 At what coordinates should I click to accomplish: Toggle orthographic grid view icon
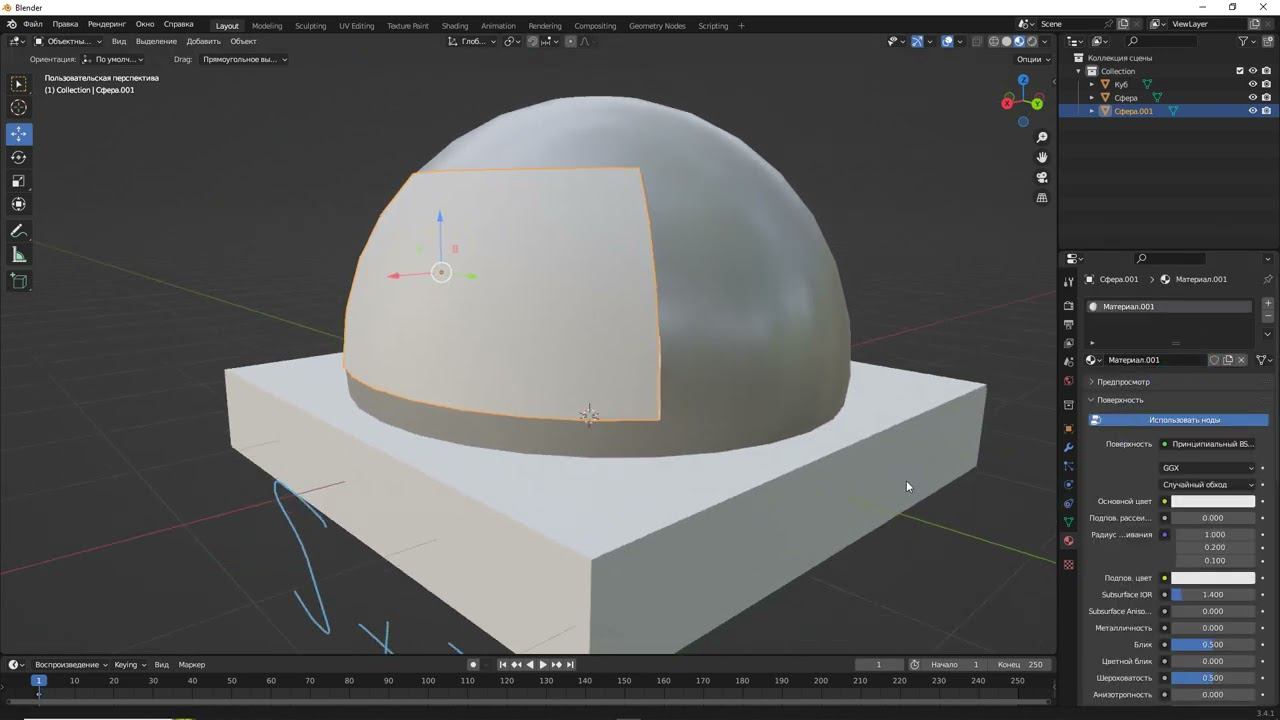tap(1042, 198)
